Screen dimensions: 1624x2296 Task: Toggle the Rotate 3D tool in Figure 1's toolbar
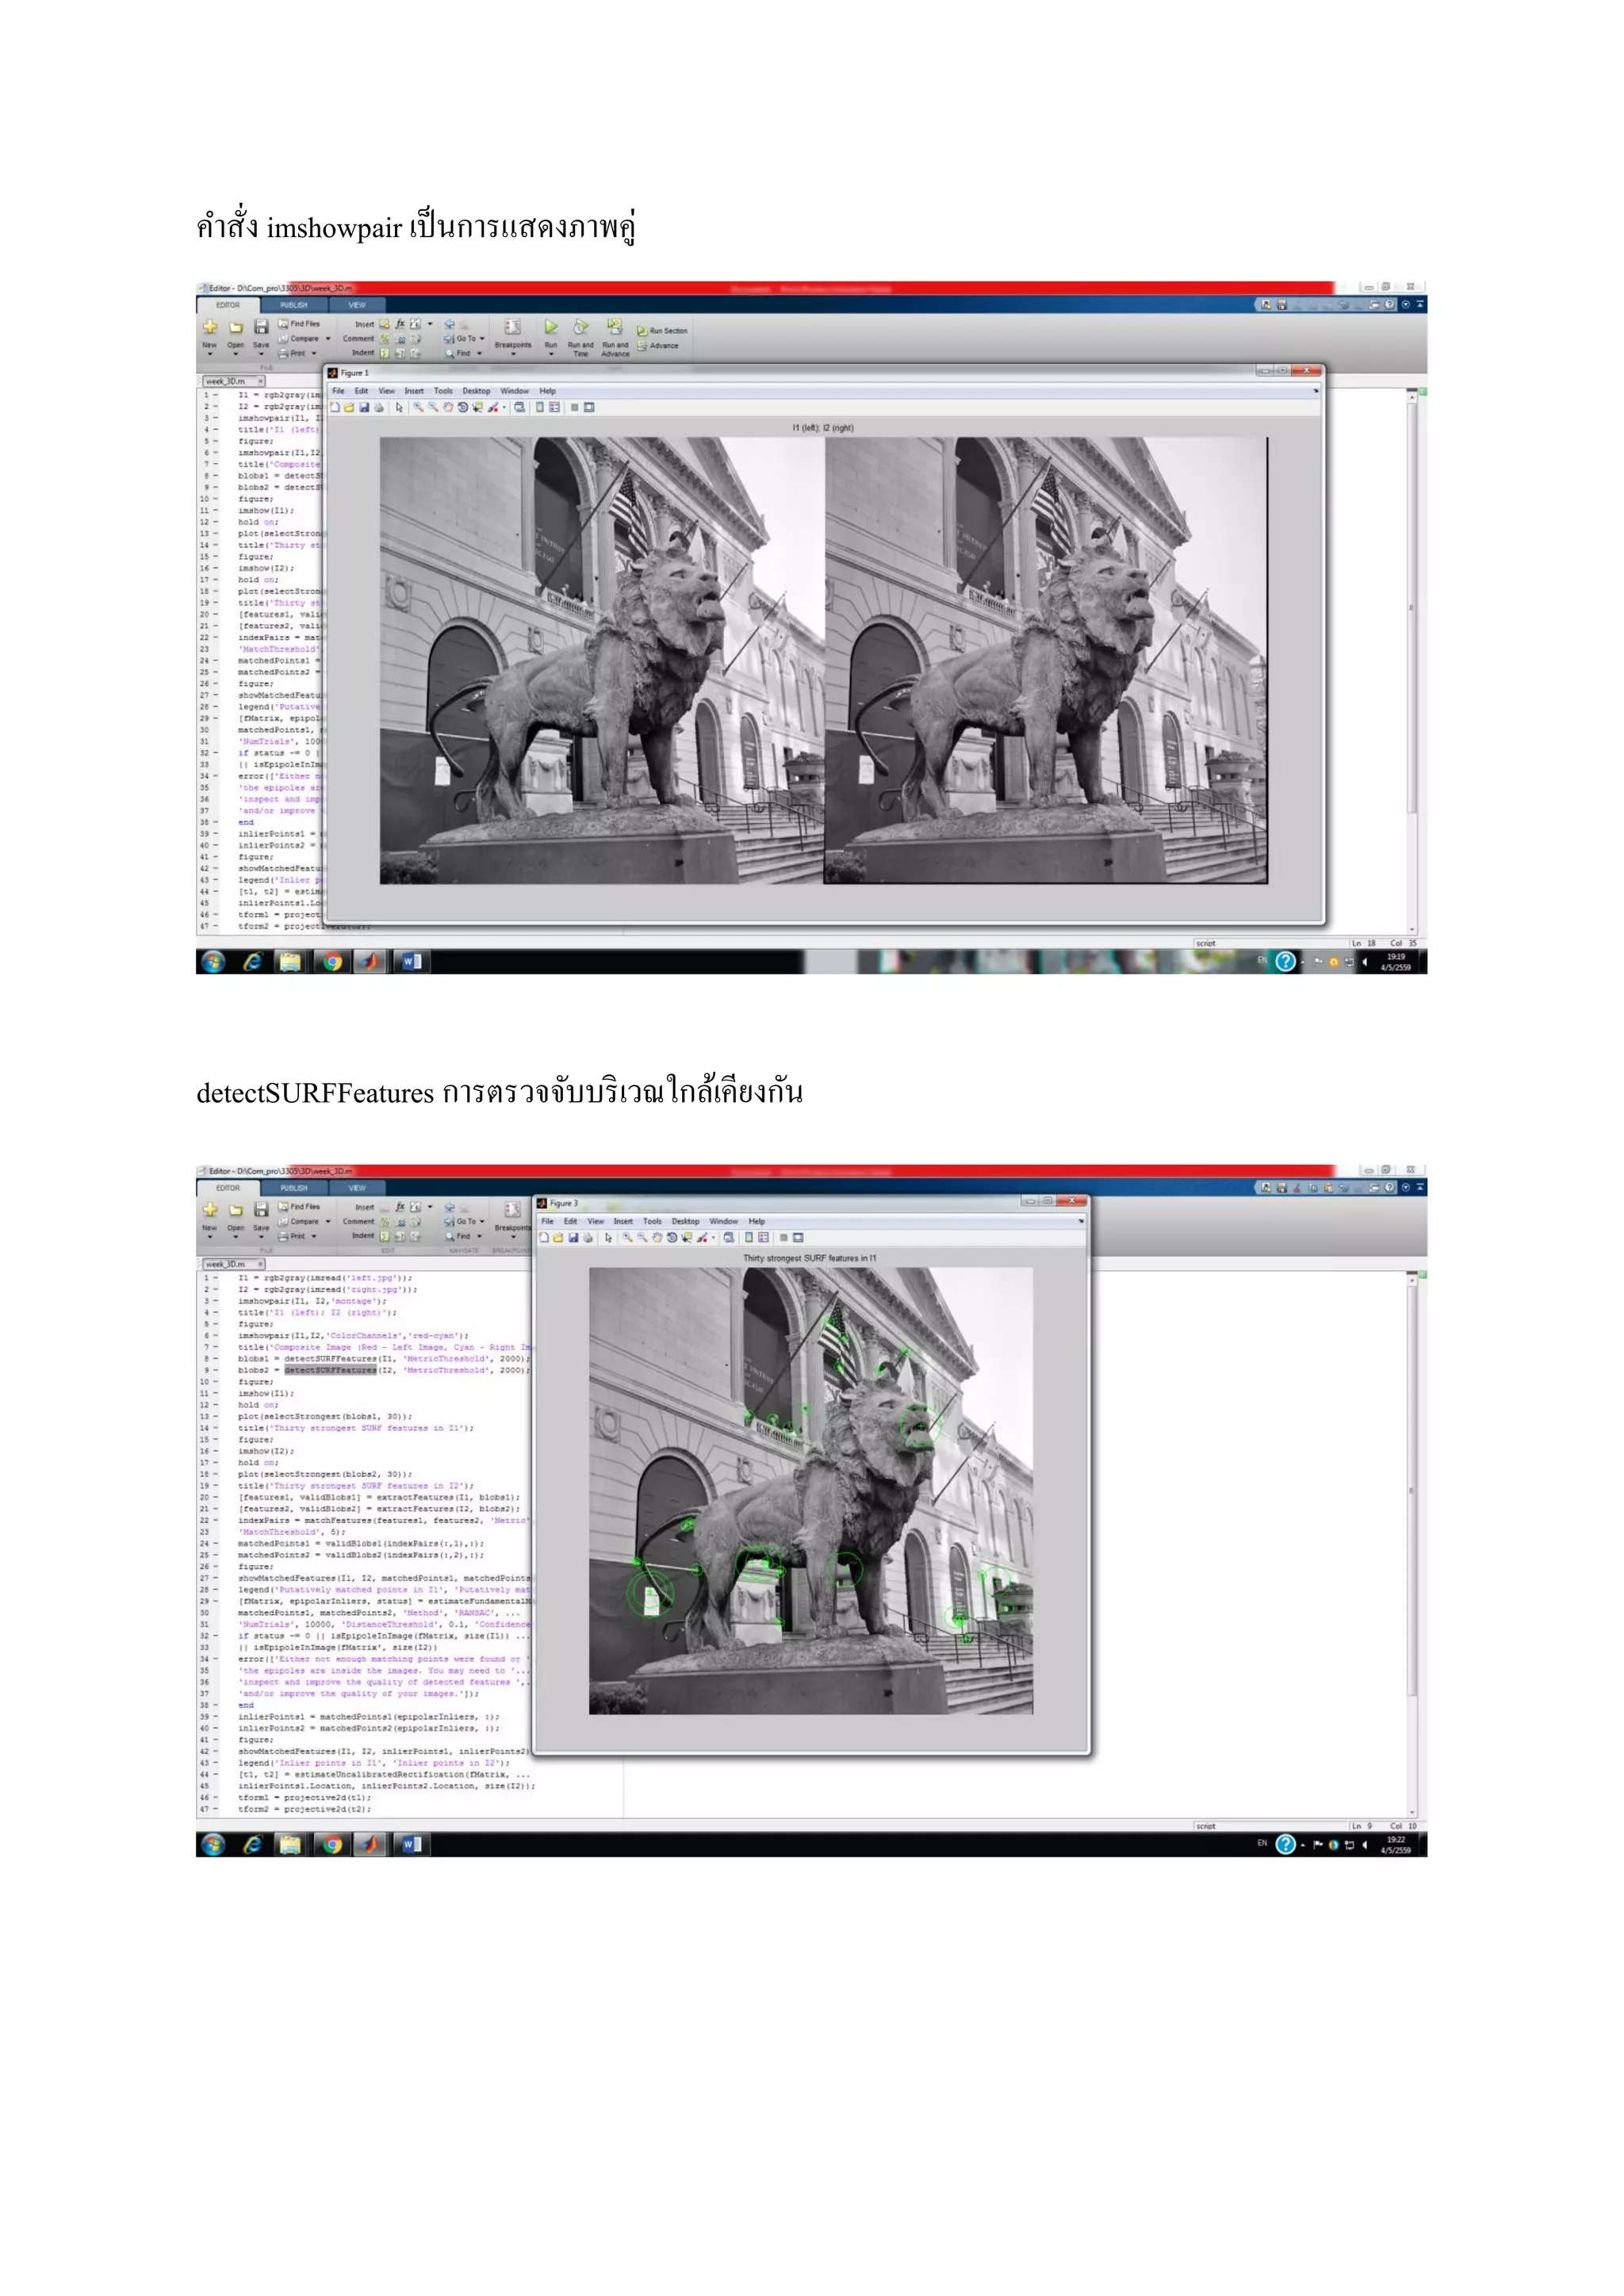click(462, 408)
